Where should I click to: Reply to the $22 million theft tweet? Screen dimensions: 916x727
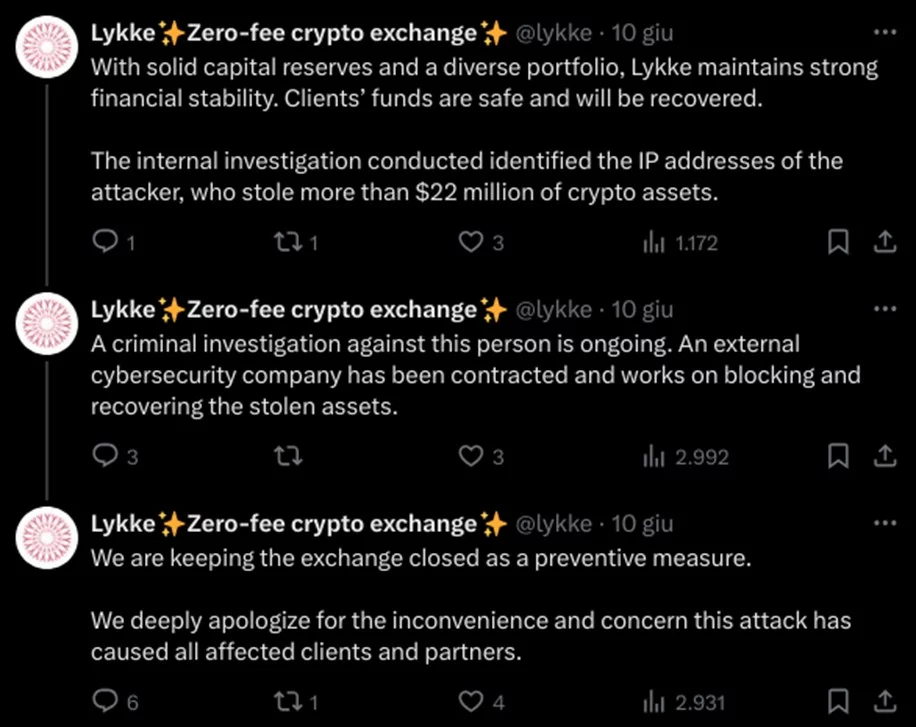click(106, 242)
